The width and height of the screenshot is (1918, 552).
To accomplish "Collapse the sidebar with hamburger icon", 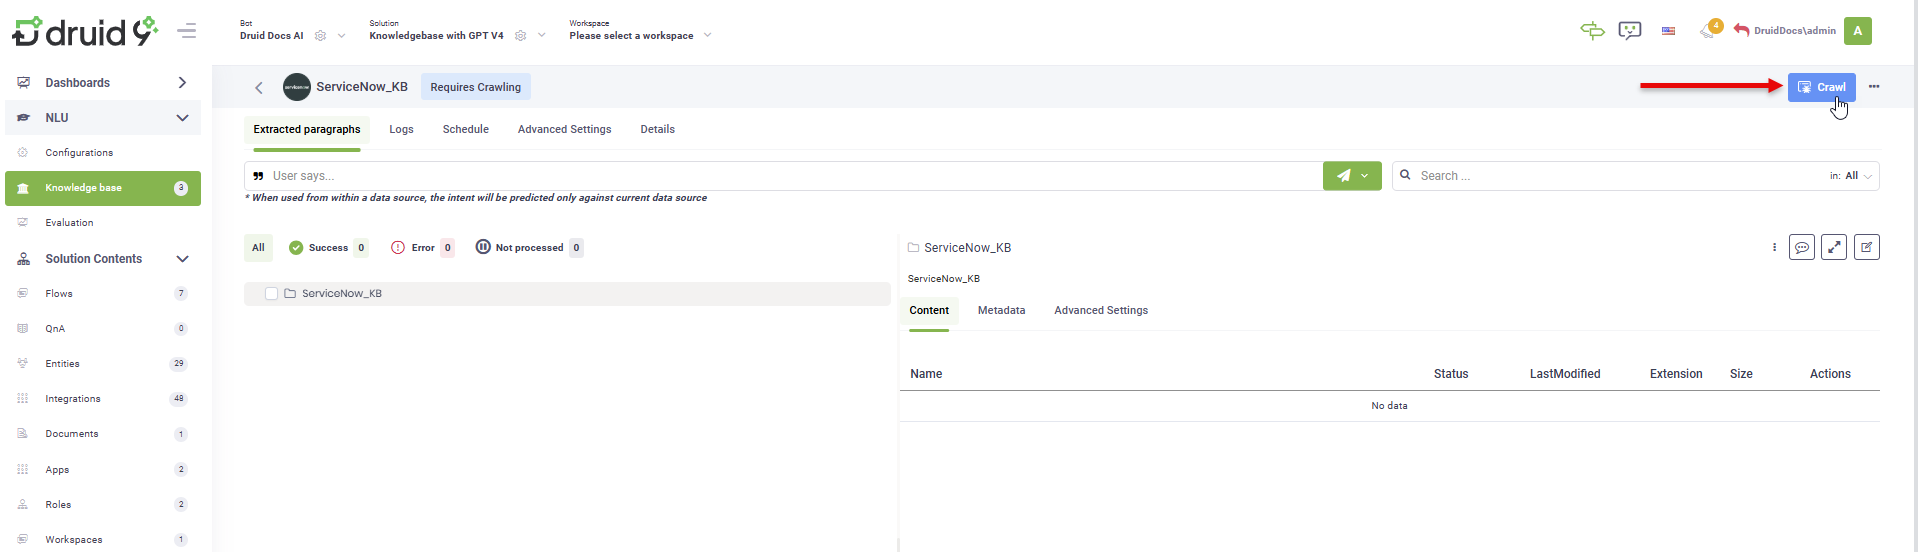I will (187, 31).
